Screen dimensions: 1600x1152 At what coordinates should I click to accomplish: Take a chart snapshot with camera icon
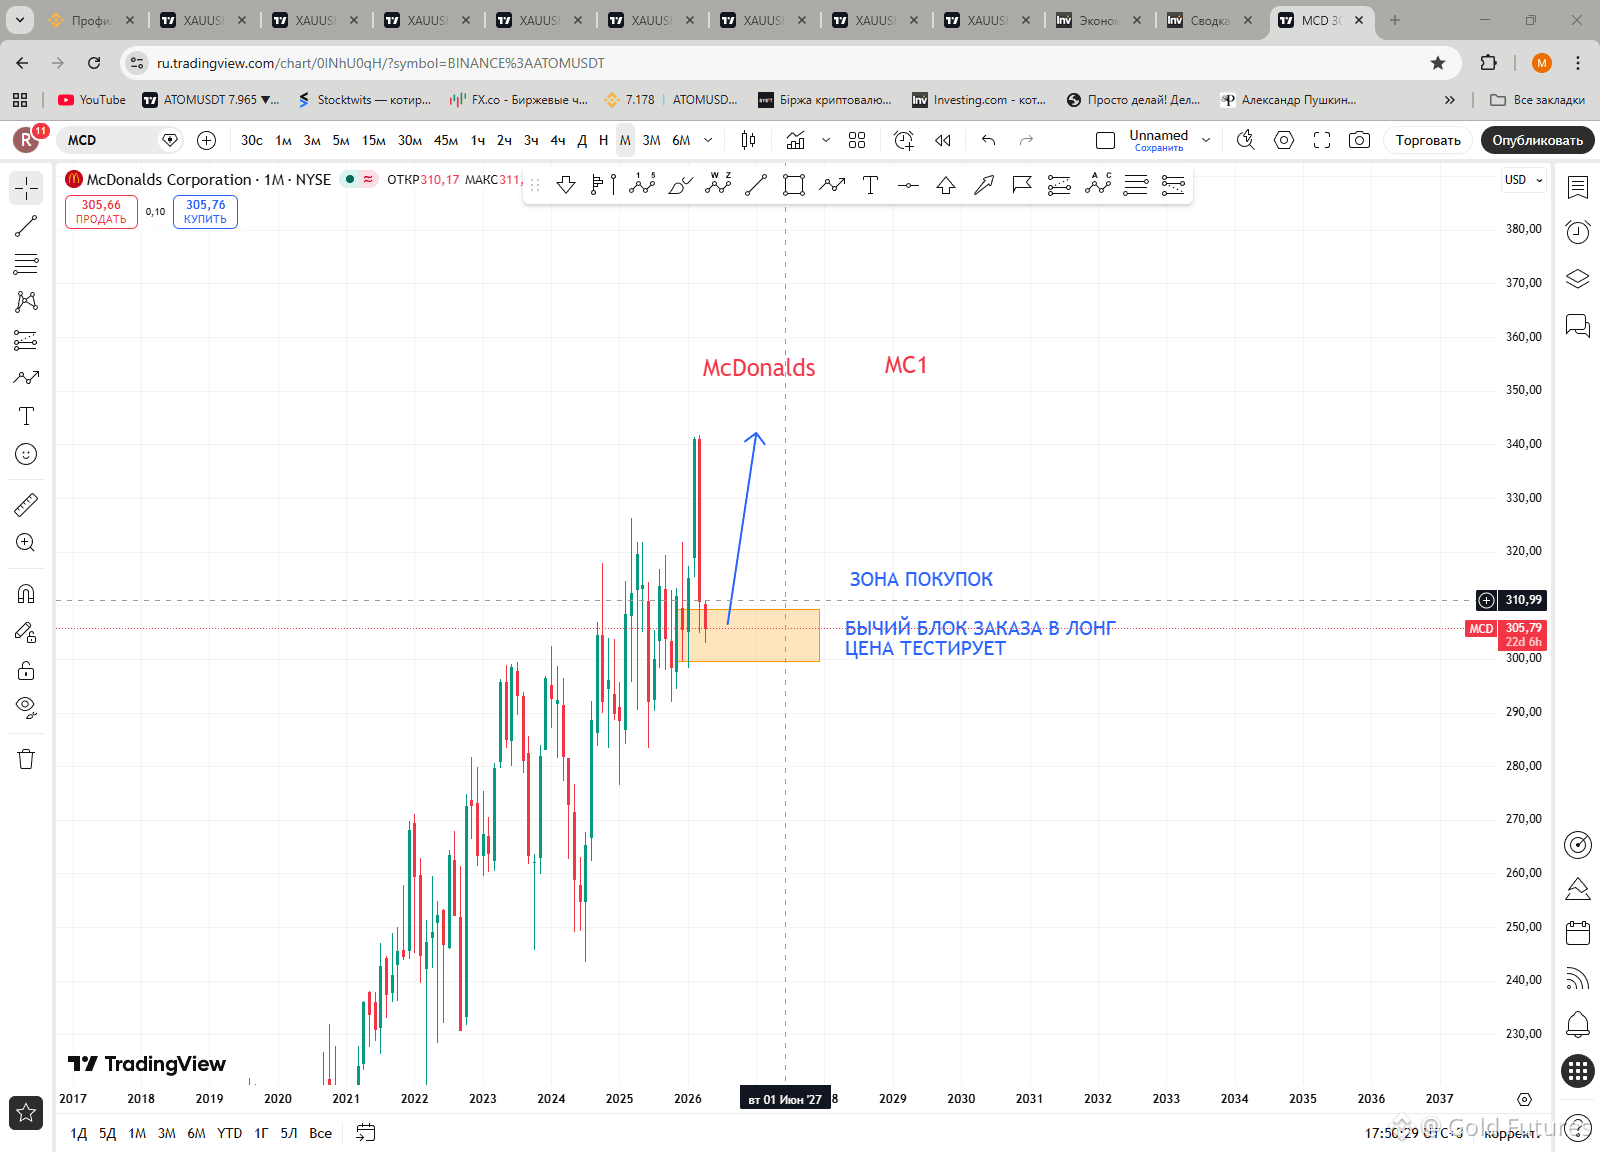[1359, 140]
